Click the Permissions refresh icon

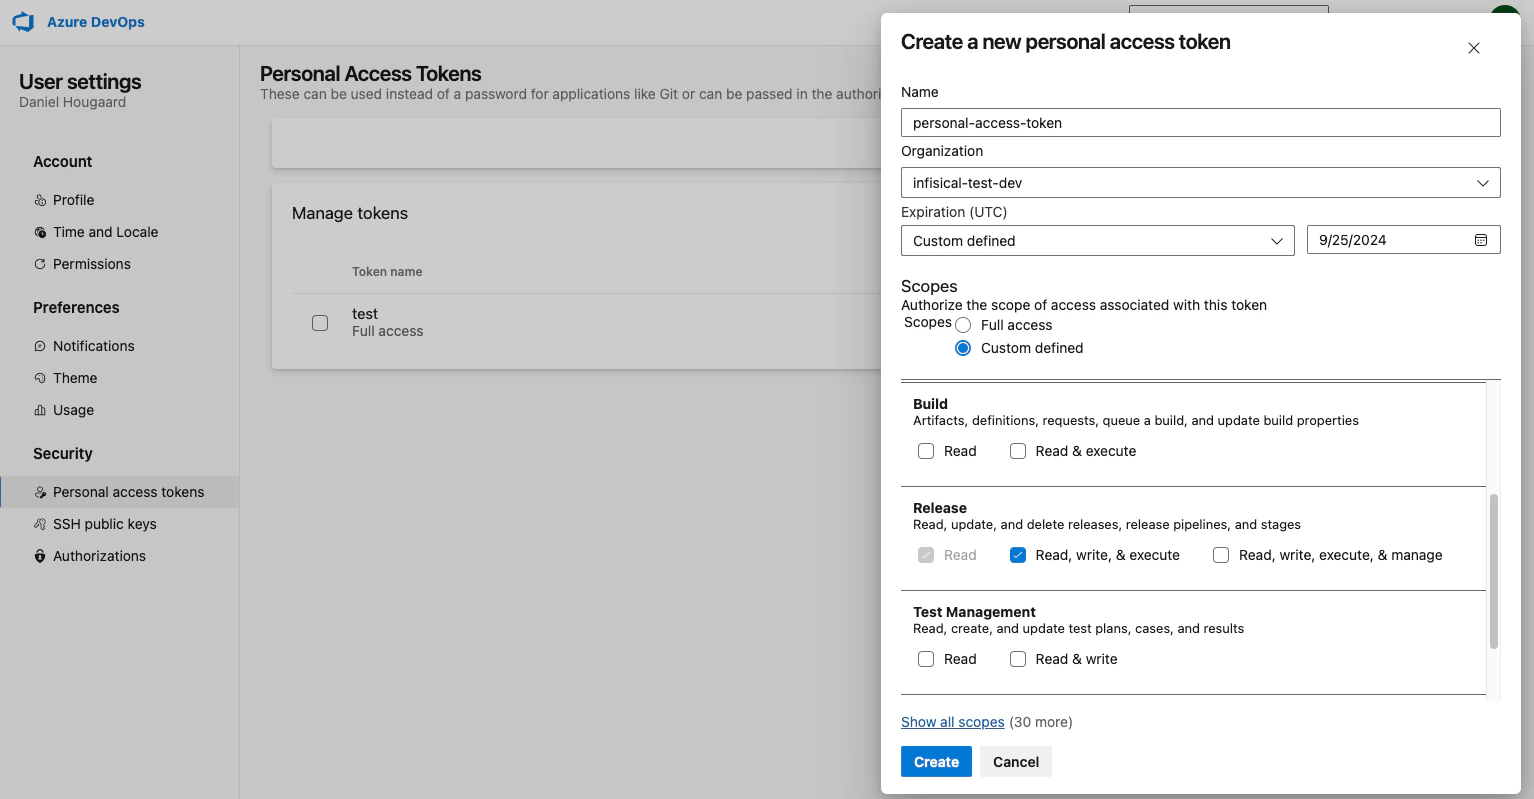pyautogui.click(x=40, y=264)
